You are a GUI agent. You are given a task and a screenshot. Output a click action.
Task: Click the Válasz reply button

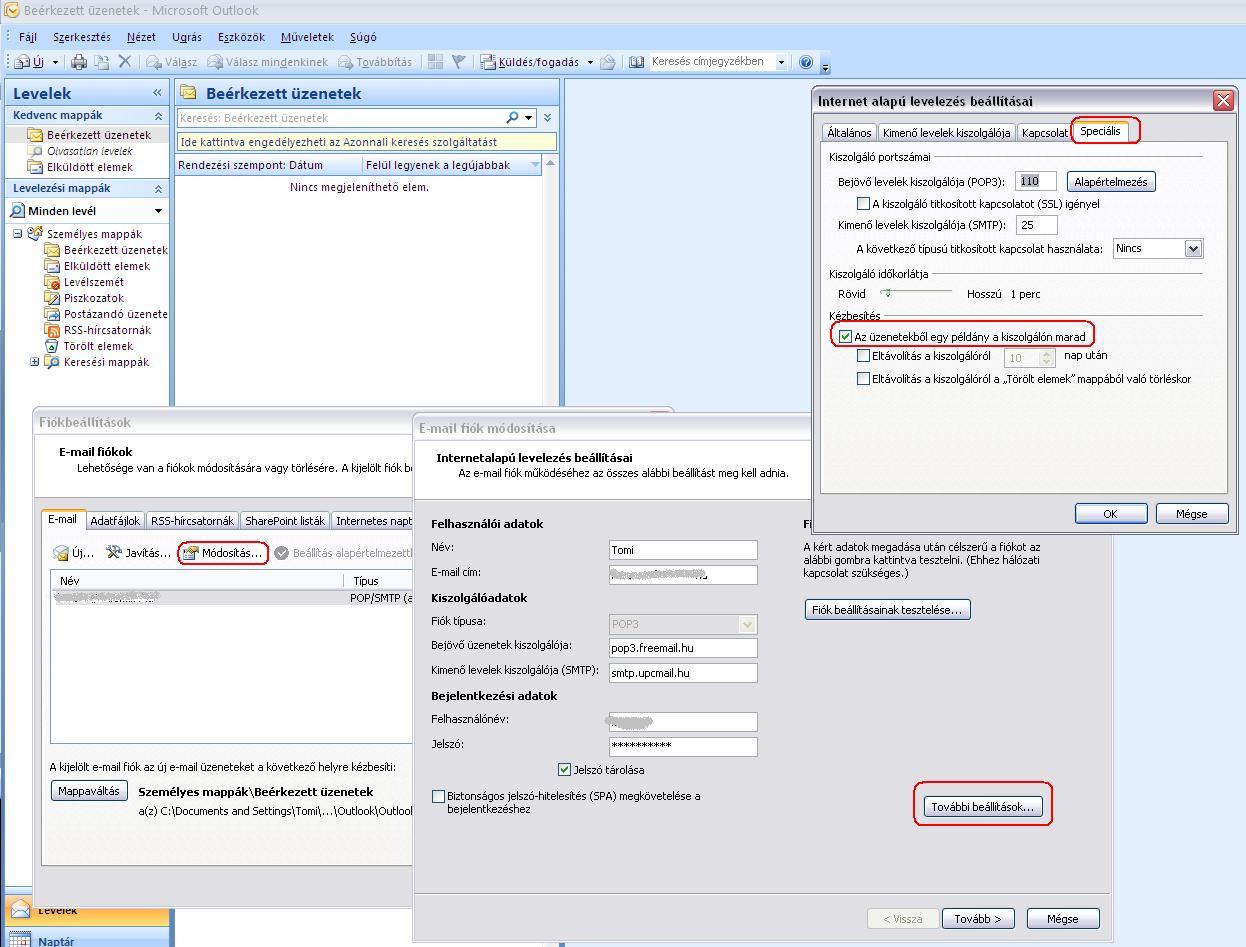pos(172,62)
